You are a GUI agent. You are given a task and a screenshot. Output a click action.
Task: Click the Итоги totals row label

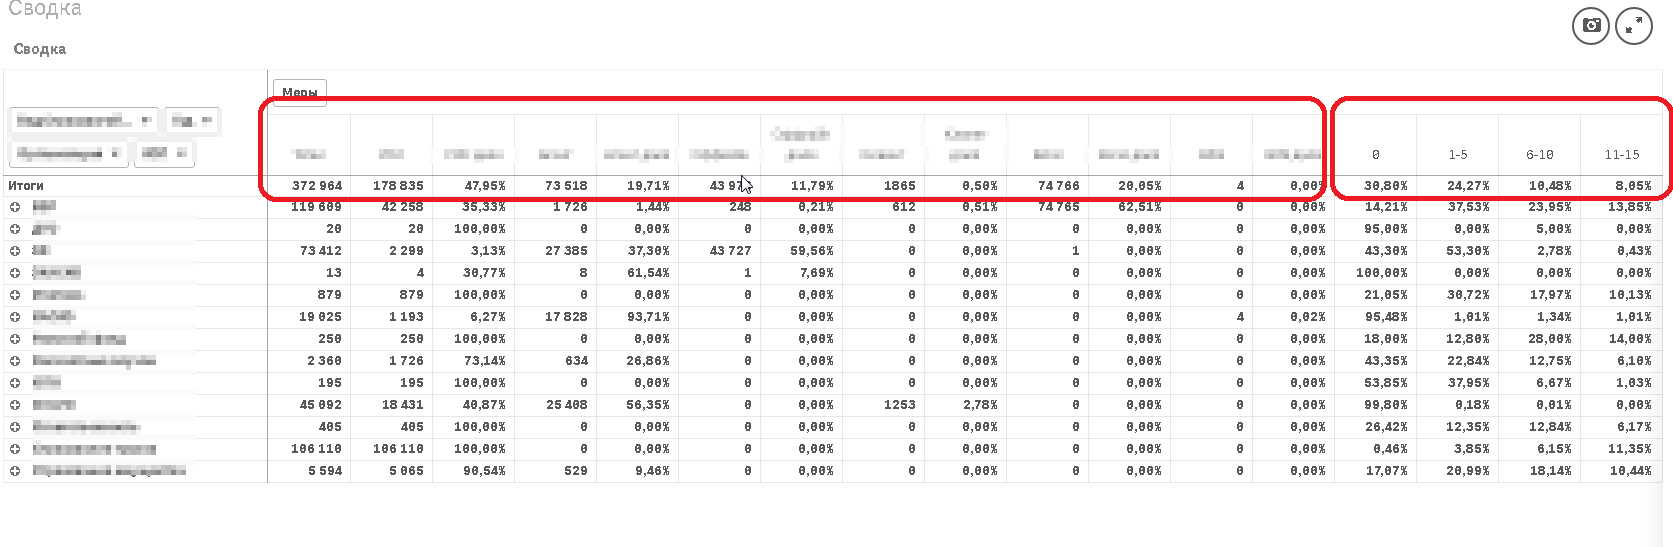[26, 185]
